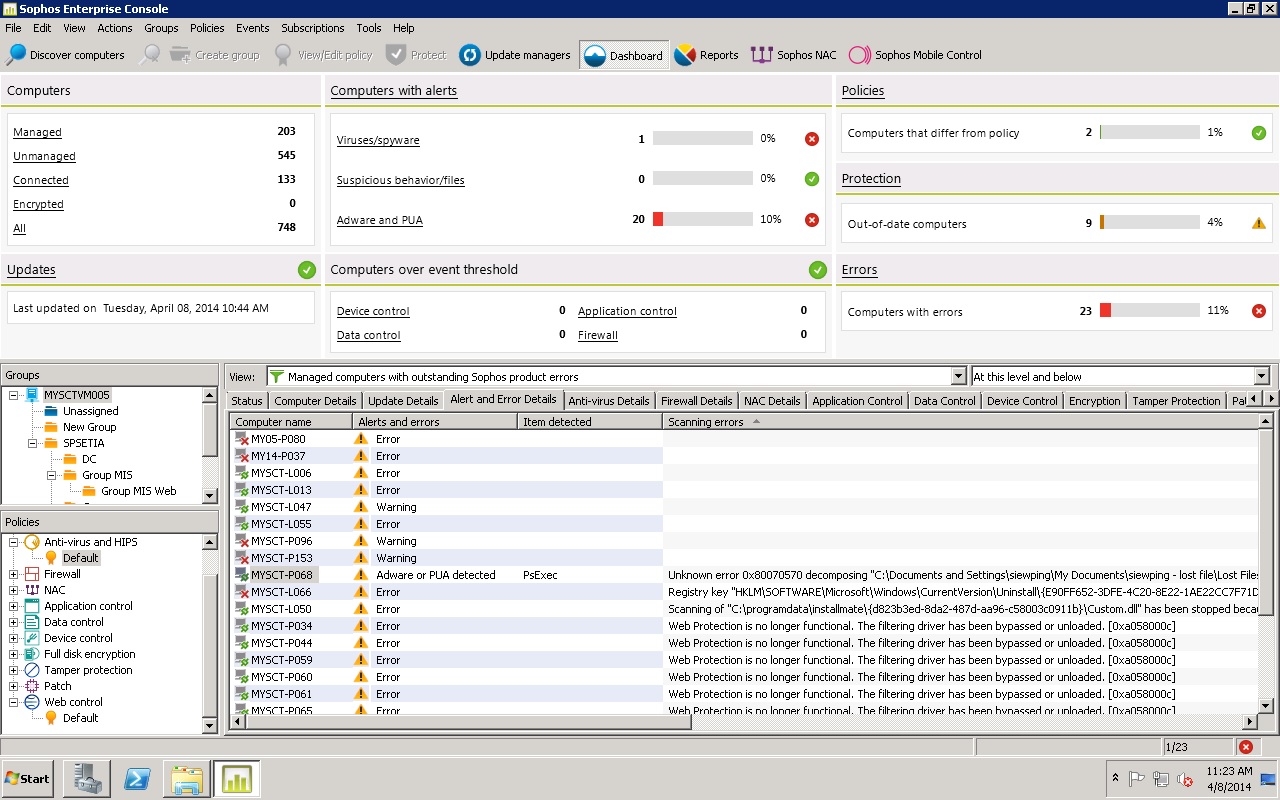The width and height of the screenshot is (1280, 800).
Task: Open the Reports pie chart icon
Action: point(684,55)
